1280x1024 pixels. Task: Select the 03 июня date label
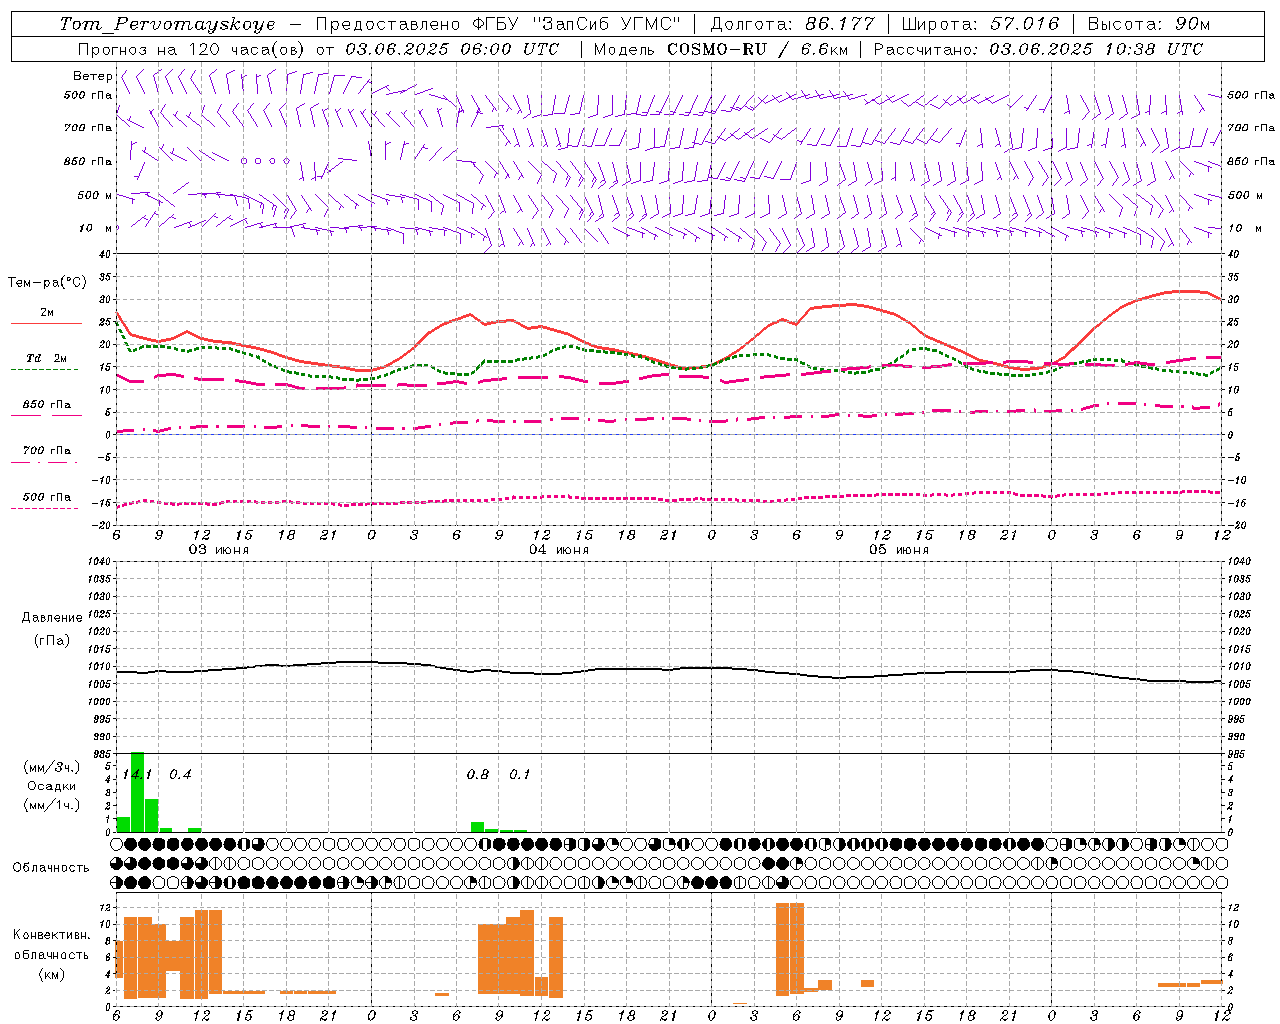coord(219,550)
